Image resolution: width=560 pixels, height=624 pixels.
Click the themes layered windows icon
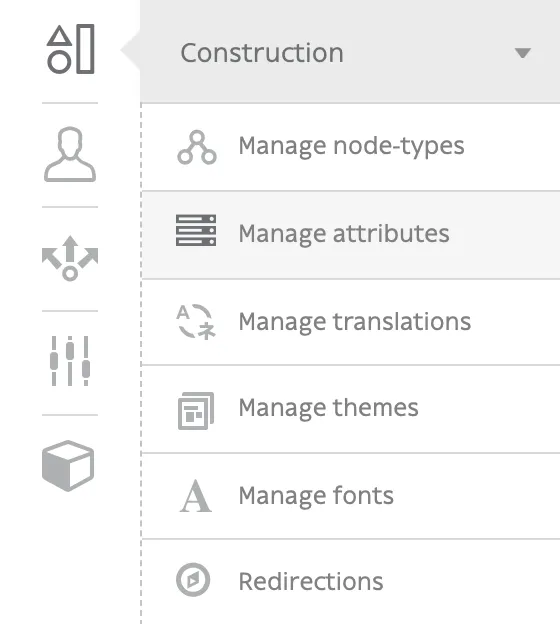(196, 411)
